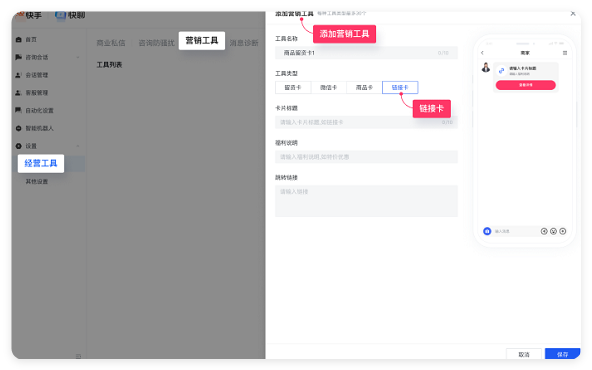This screenshot has width=592, height=370.
Task: Click the 首页 sidebar label
Action: pos(31,40)
